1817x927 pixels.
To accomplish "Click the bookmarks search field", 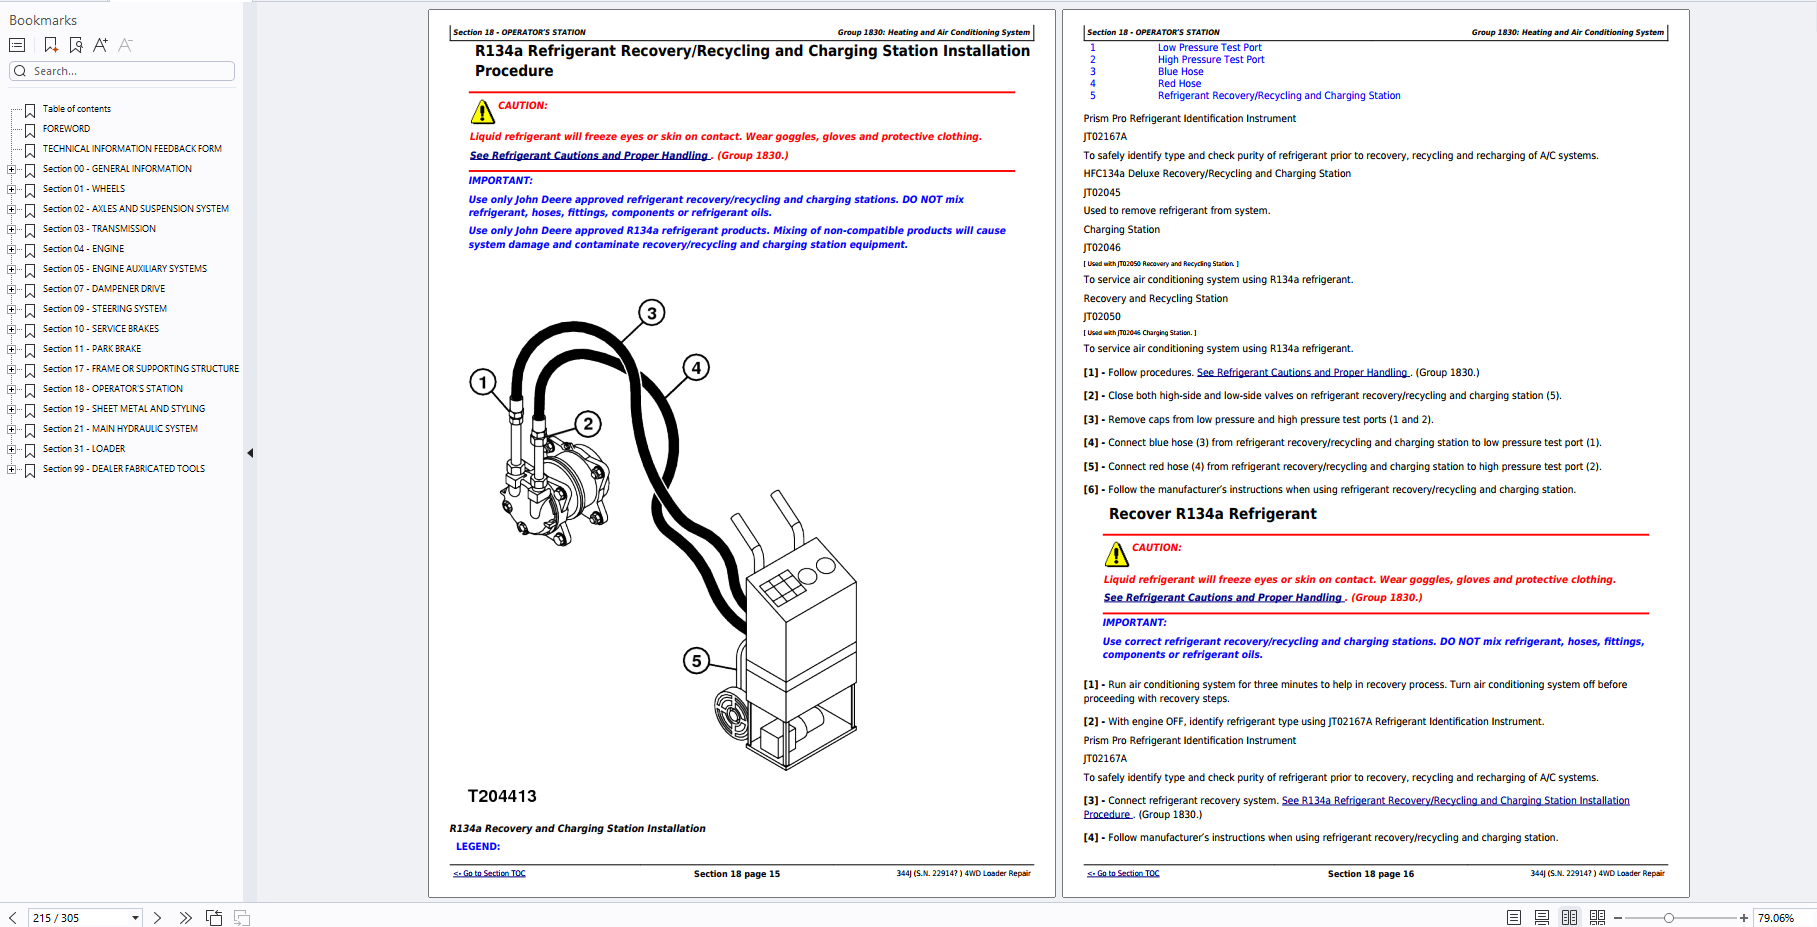I will point(130,71).
